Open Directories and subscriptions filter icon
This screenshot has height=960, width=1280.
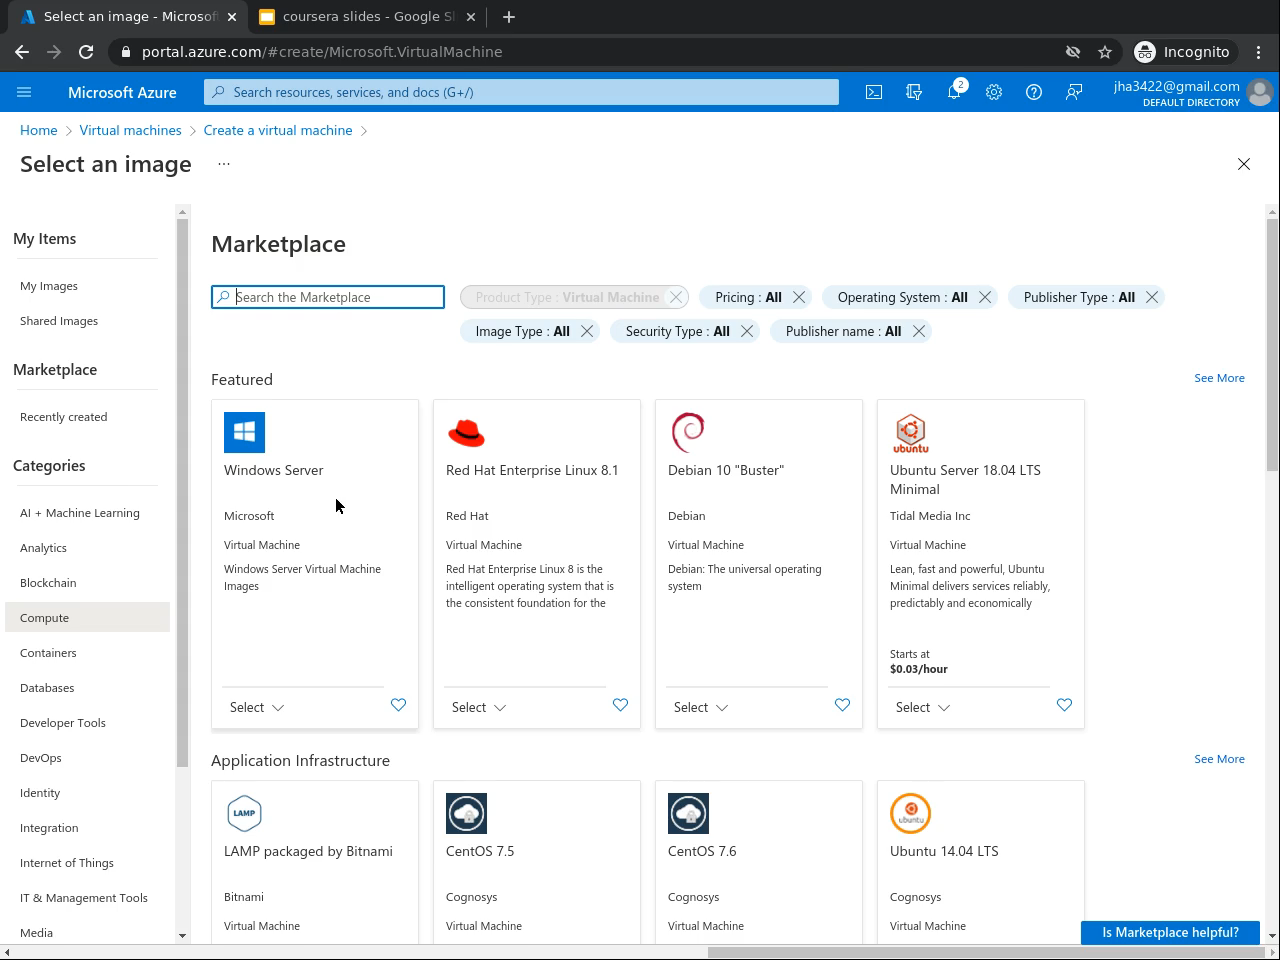914,92
